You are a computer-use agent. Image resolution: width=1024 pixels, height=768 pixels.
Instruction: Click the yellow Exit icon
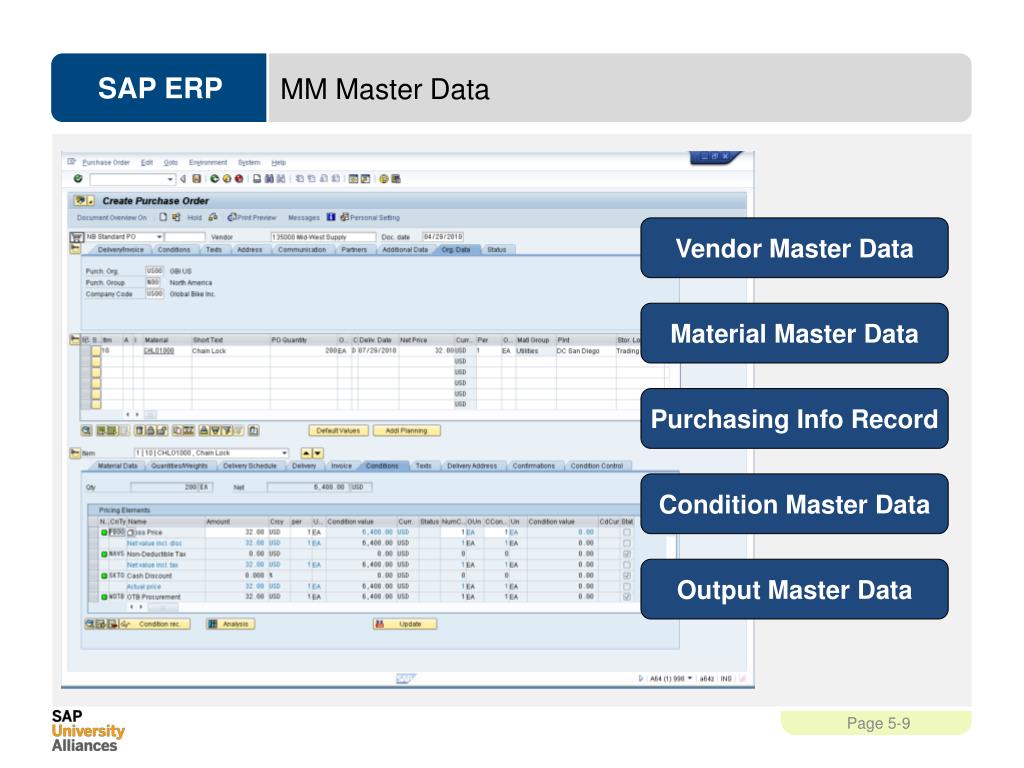227,179
